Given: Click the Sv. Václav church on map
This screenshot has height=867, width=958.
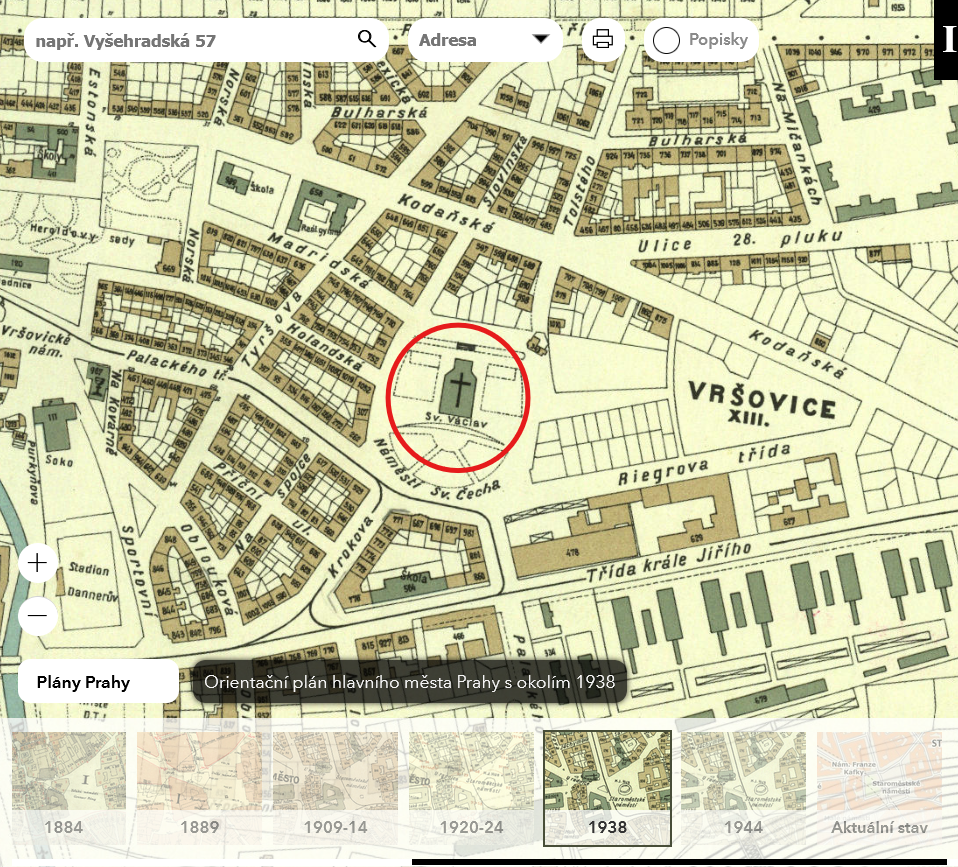Looking at the screenshot, I should [459, 385].
